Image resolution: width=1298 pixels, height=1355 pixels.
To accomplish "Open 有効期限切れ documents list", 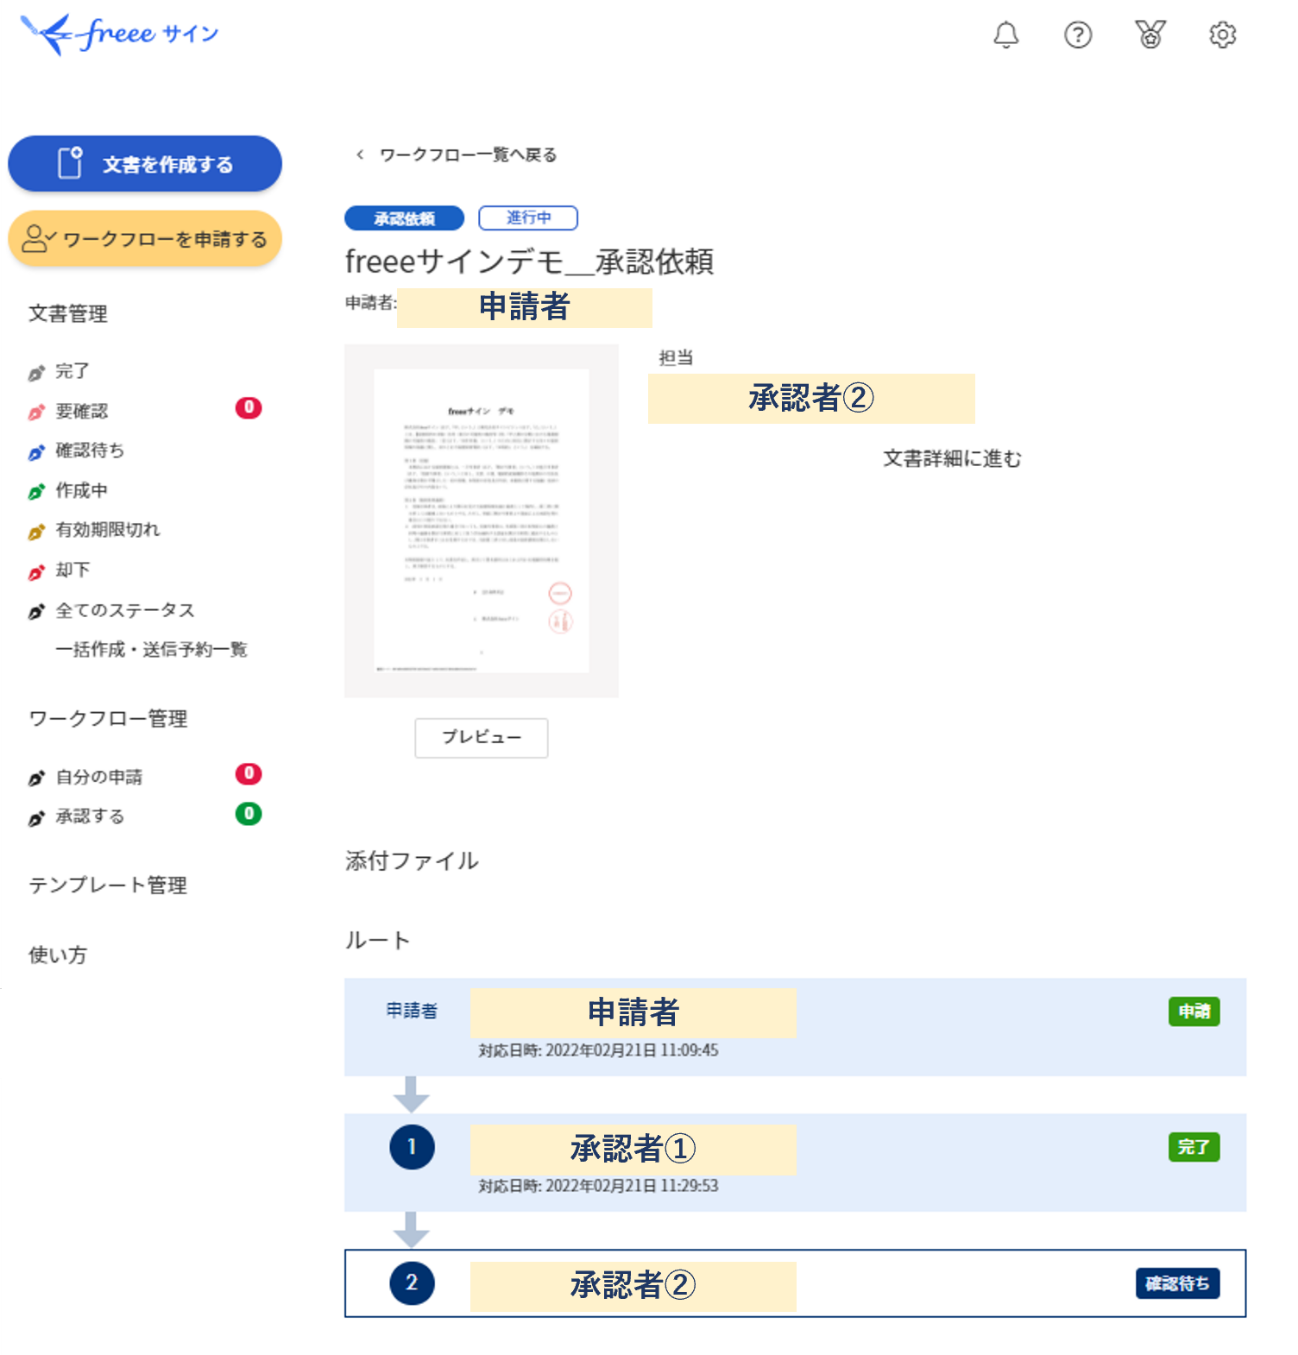I will click(x=107, y=530).
